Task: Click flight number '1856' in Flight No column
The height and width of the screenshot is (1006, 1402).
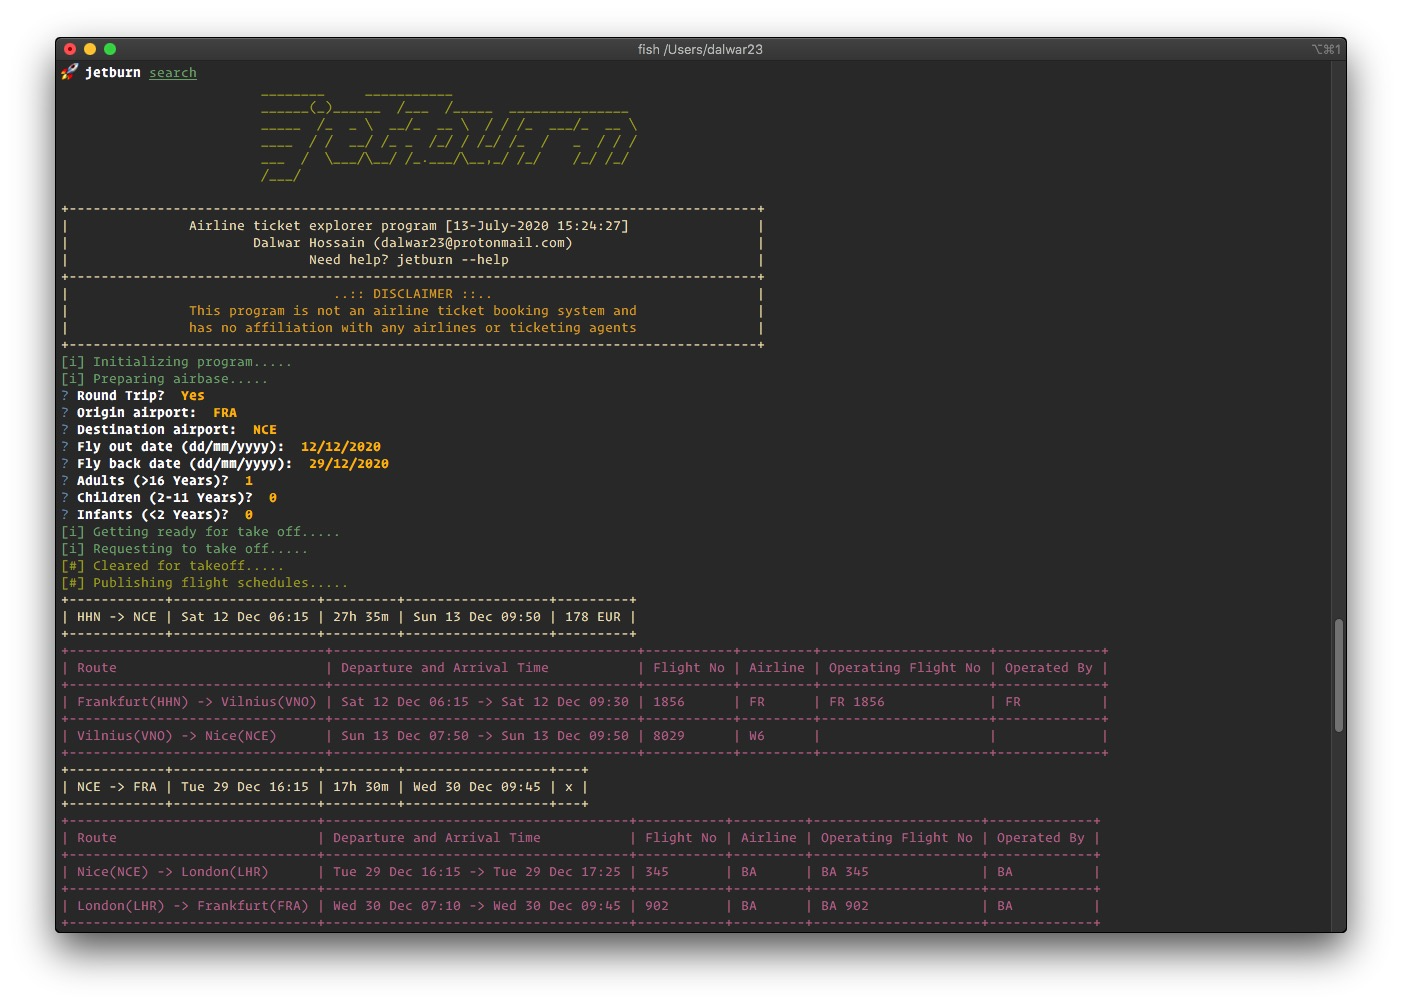Action: click(669, 702)
